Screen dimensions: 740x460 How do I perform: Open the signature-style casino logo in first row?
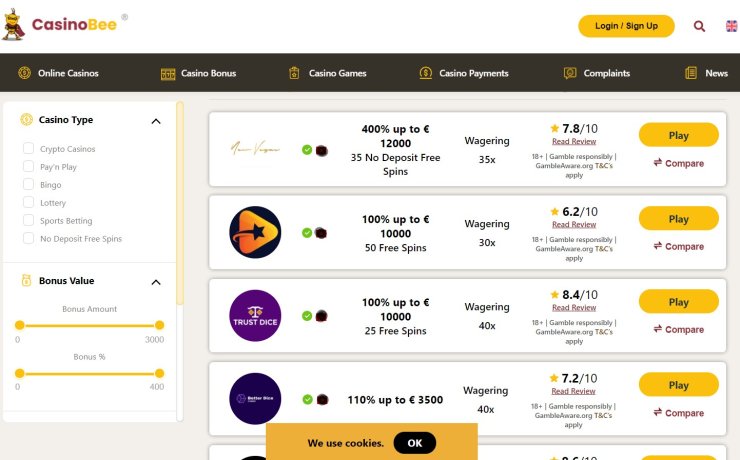pyautogui.click(x=255, y=149)
